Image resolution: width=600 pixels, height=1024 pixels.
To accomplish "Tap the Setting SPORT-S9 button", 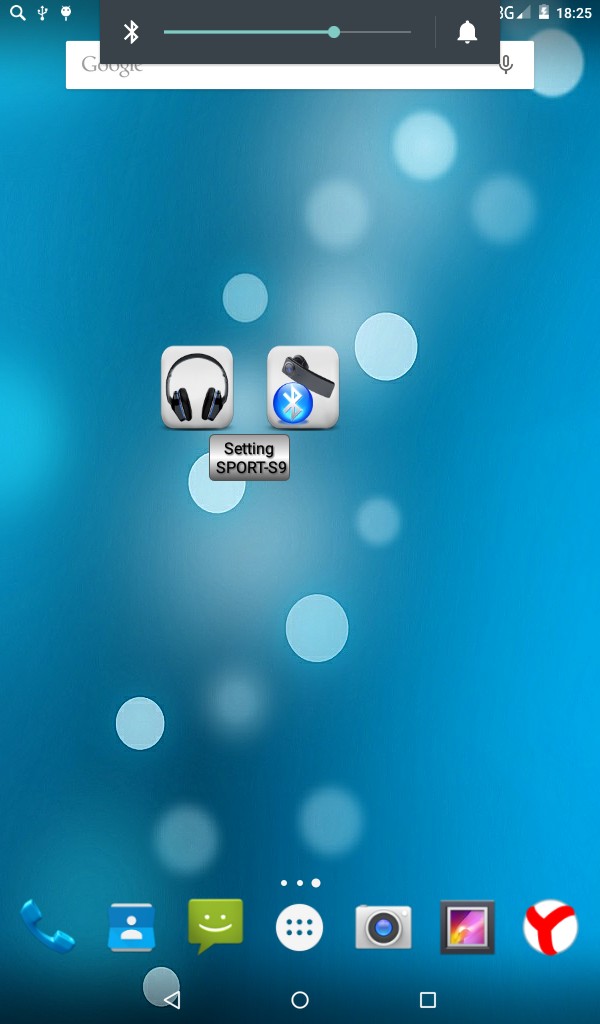I will coord(249,458).
